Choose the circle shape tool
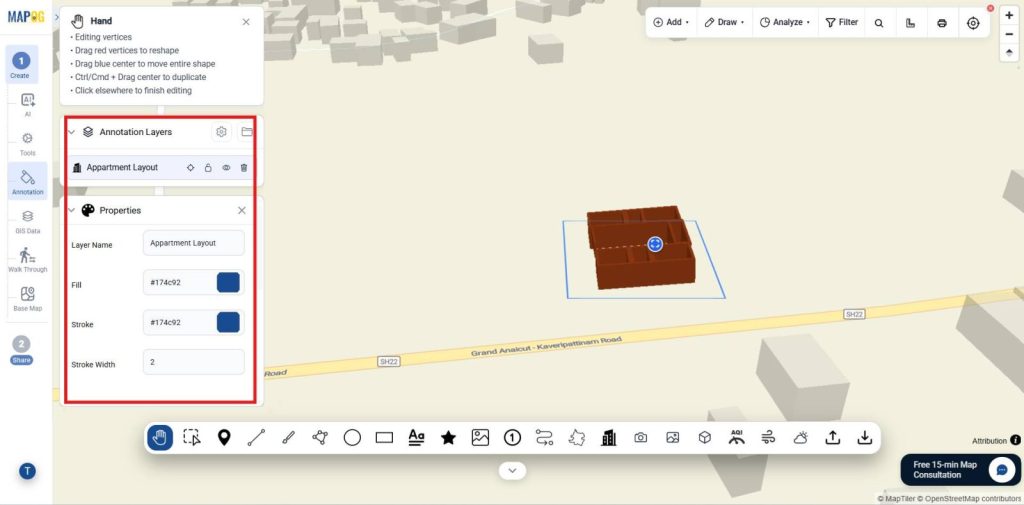 (x=352, y=438)
